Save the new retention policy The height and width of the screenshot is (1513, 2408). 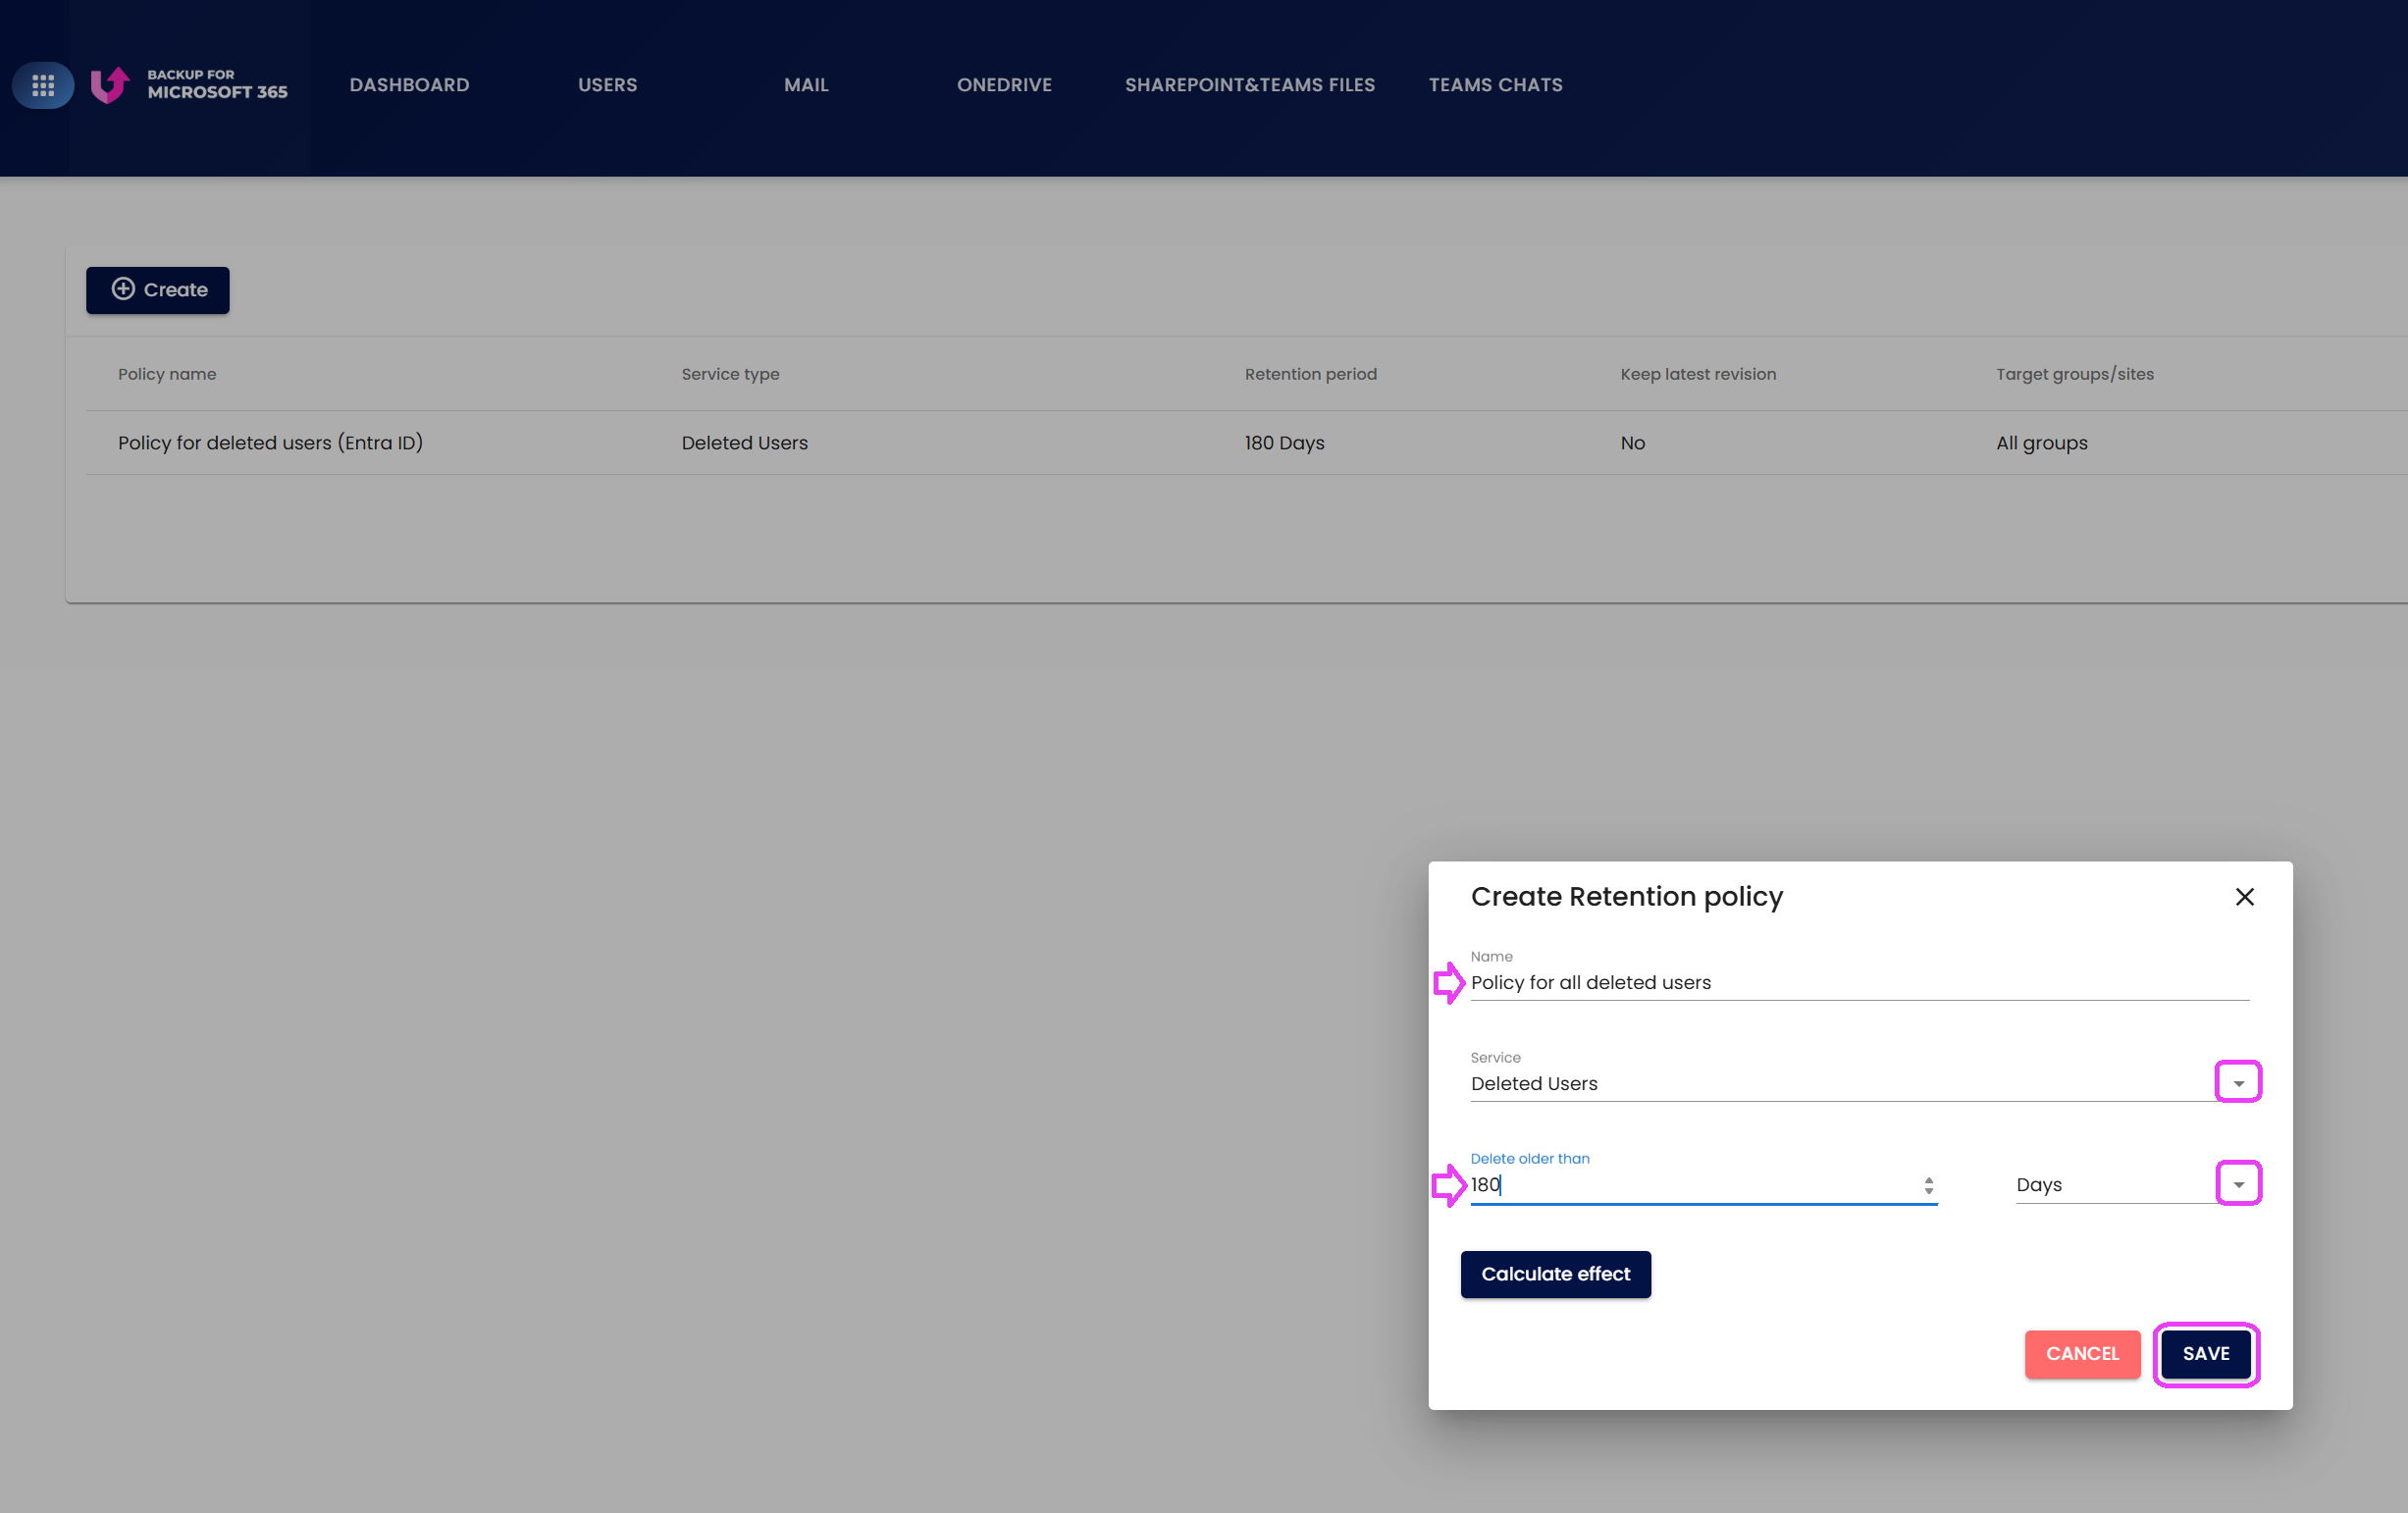pos(2206,1354)
